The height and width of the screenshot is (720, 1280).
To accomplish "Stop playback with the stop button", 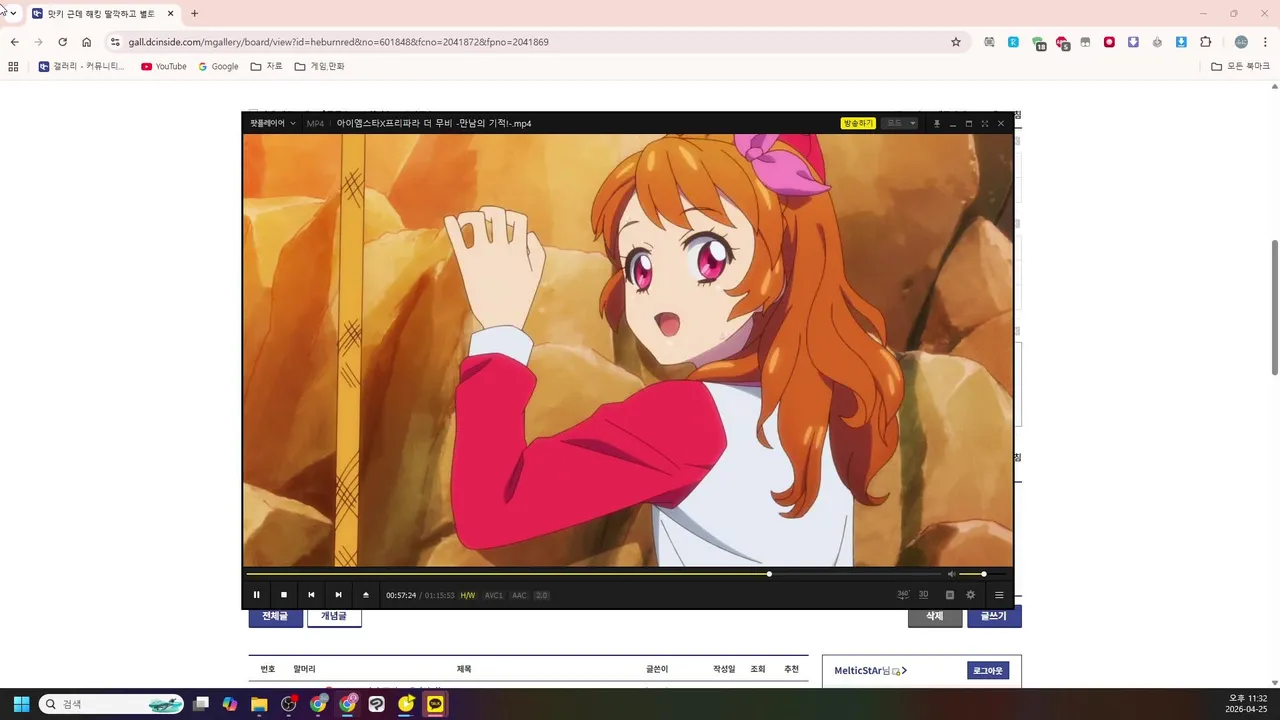I will coord(284,595).
